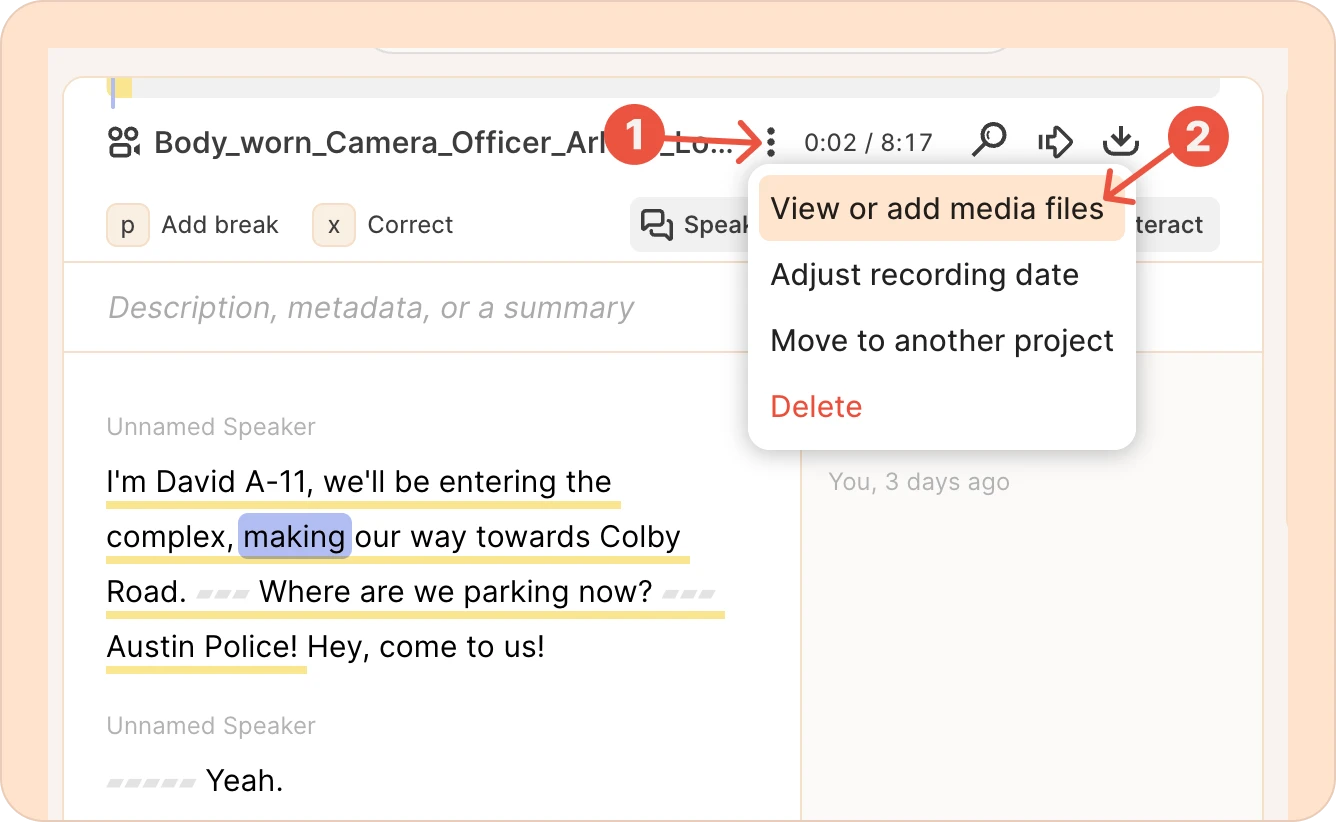Select Move to another project
The image size is (1336, 822).
(941, 341)
